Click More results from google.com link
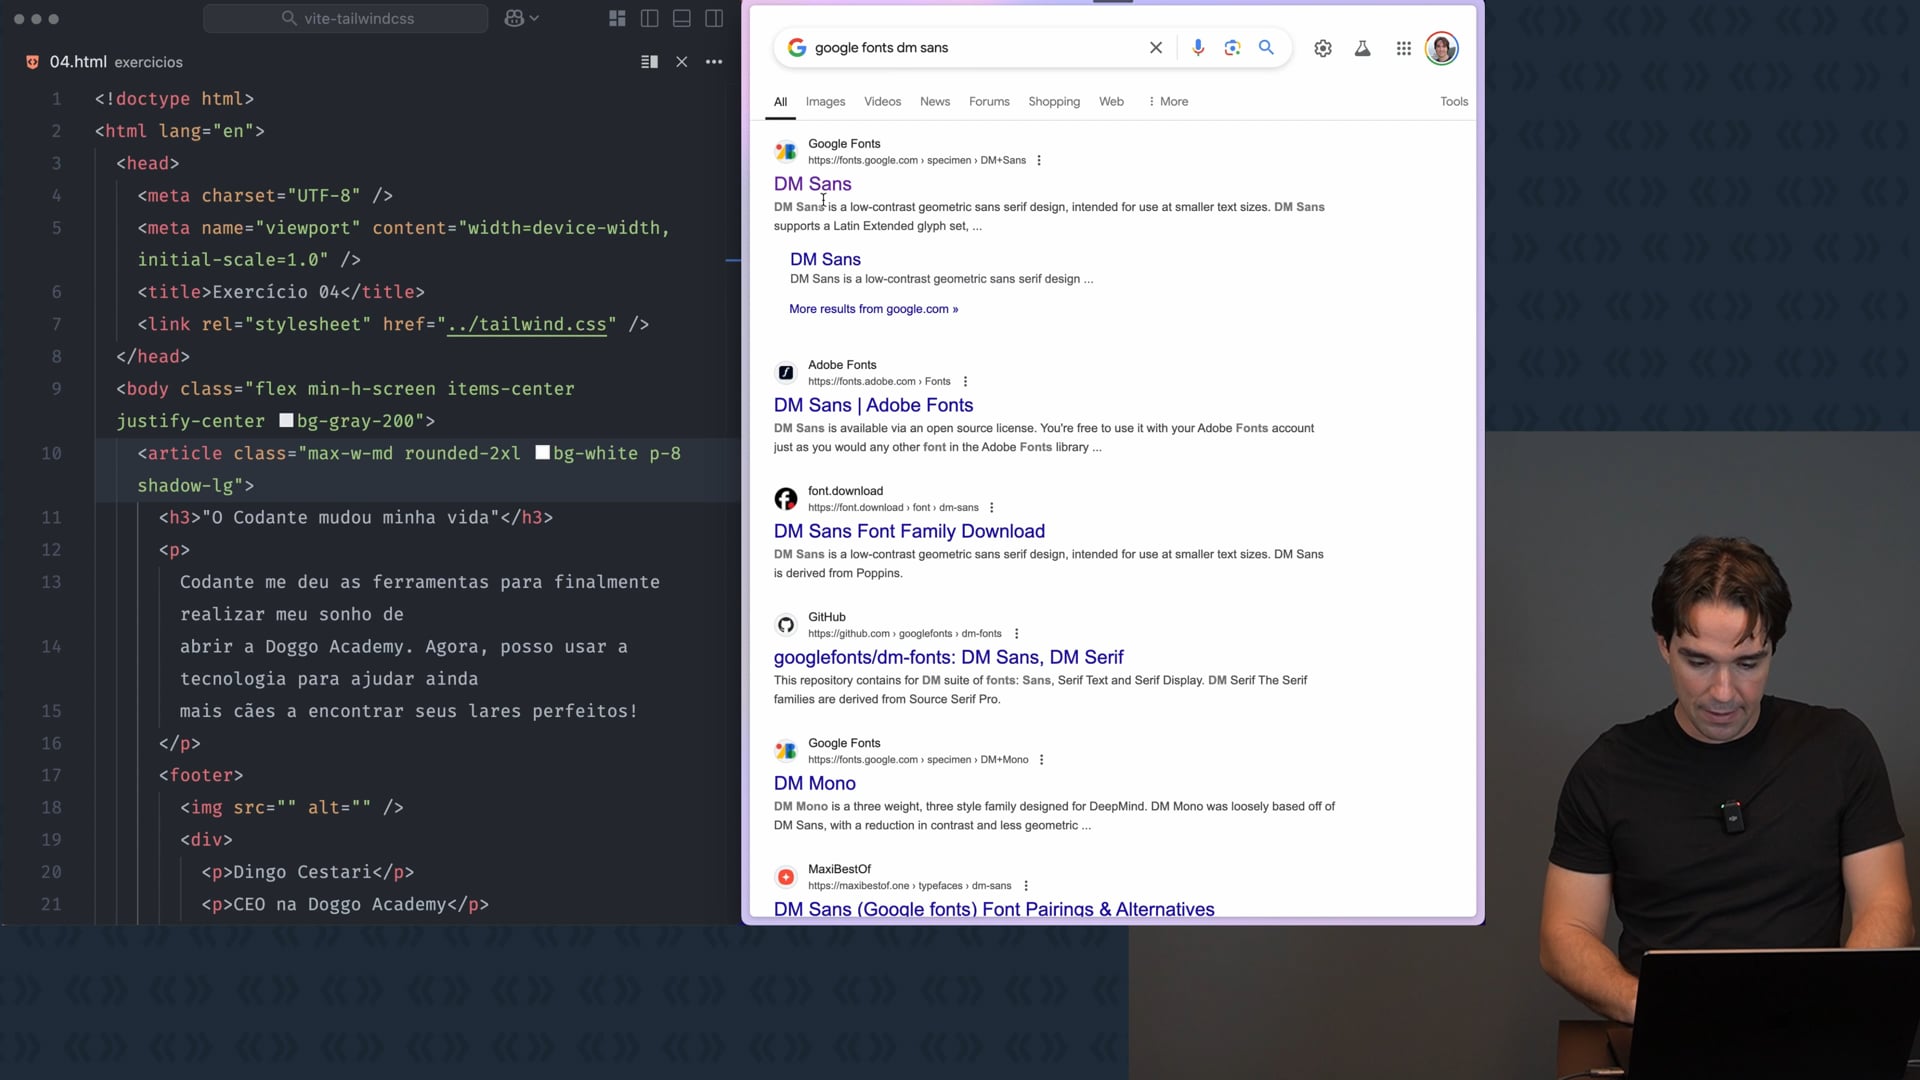Image resolution: width=1920 pixels, height=1080 pixels. 873,309
